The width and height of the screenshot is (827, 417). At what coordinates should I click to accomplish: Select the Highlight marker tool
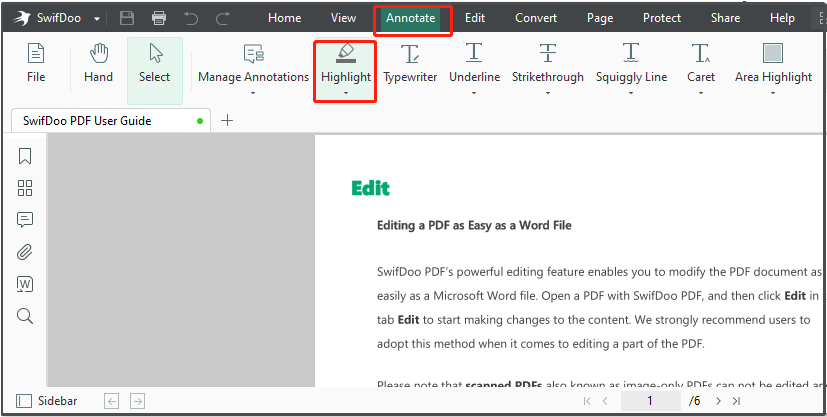click(346, 64)
